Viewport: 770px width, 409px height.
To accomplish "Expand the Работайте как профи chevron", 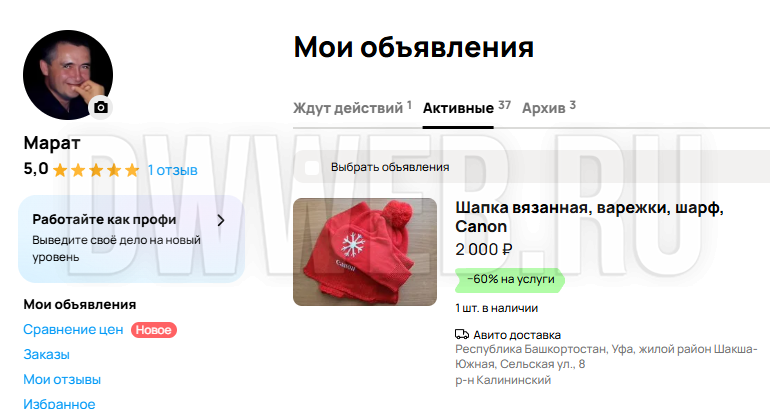I will click(x=221, y=220).
